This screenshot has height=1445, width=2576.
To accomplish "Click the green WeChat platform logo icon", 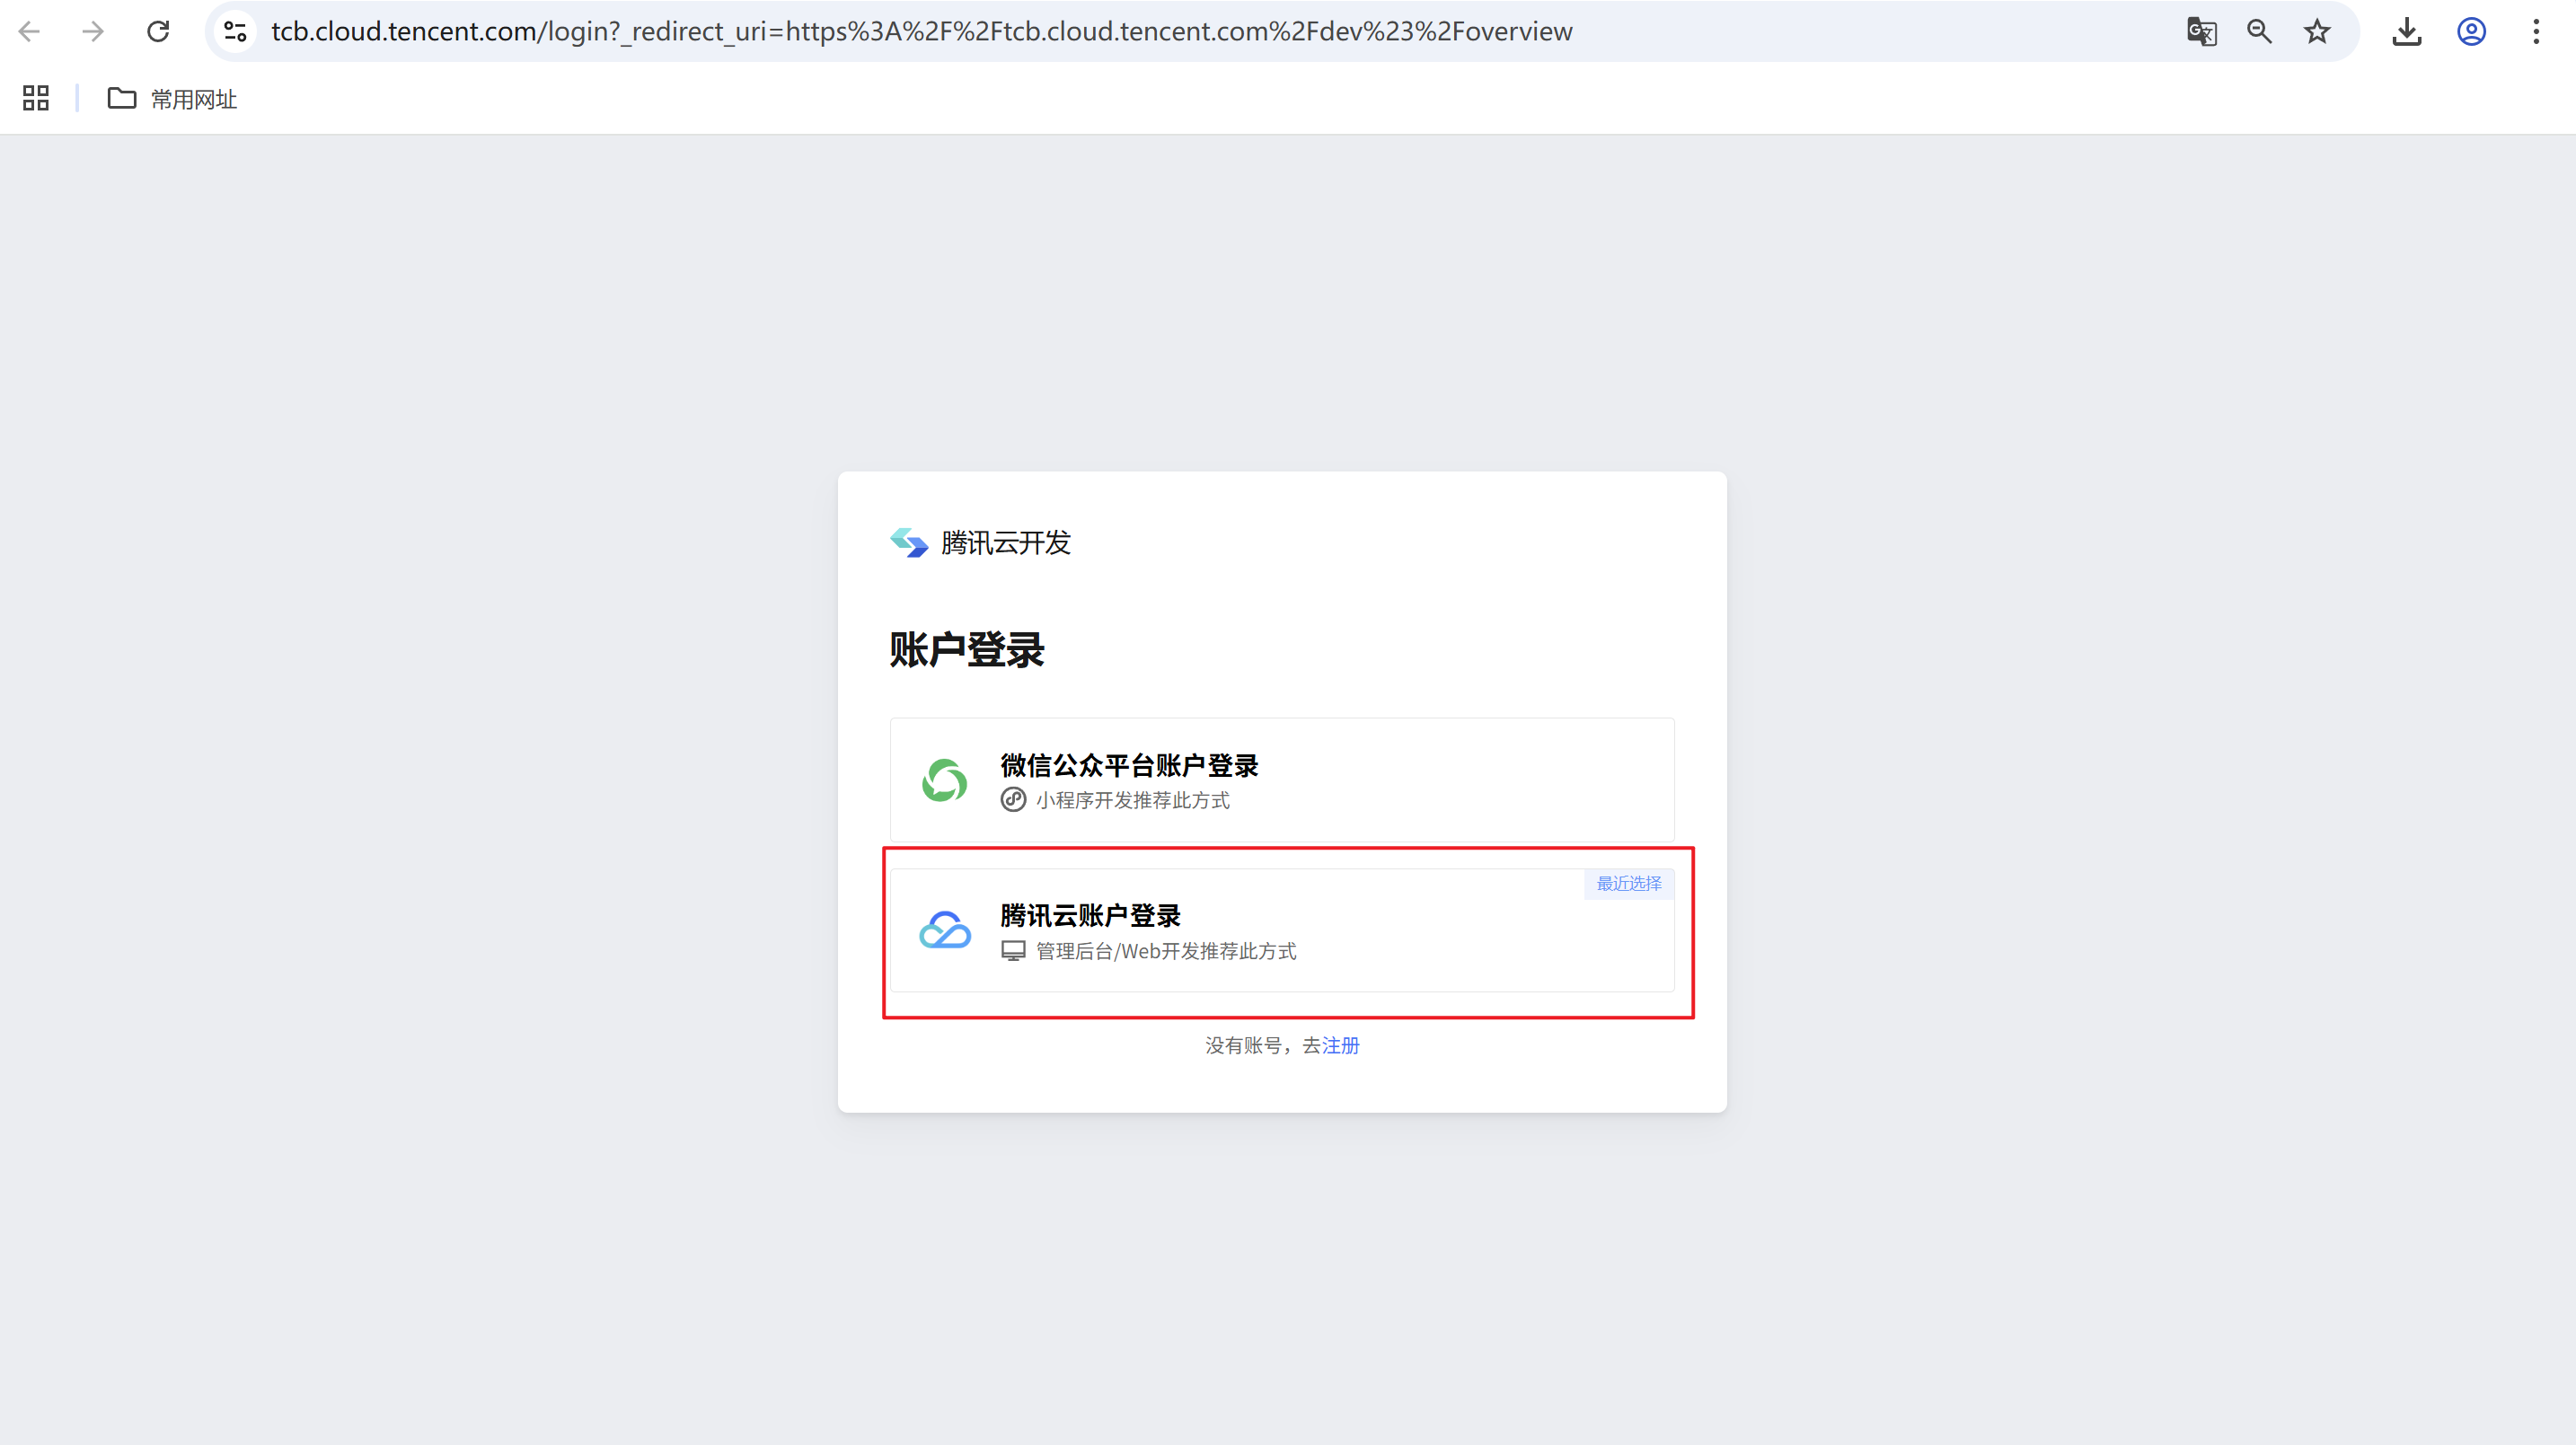I will (x=944, y=780).
